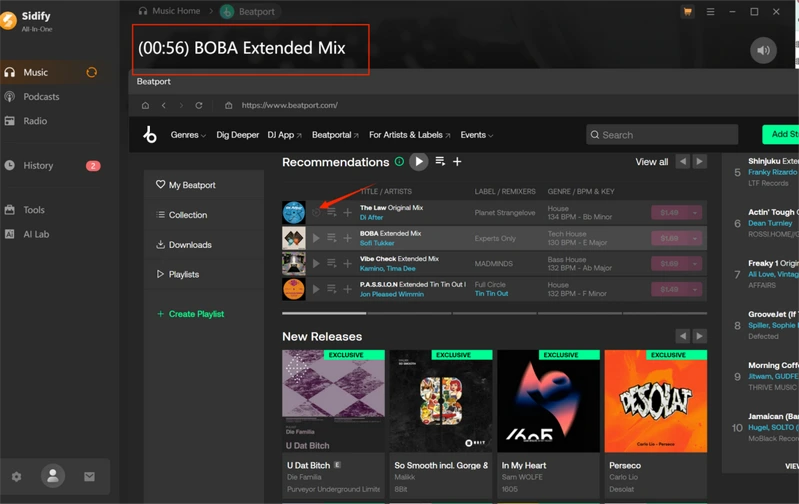Go forward in the embedded browser
Screen dimensions: 799x504
181,105
